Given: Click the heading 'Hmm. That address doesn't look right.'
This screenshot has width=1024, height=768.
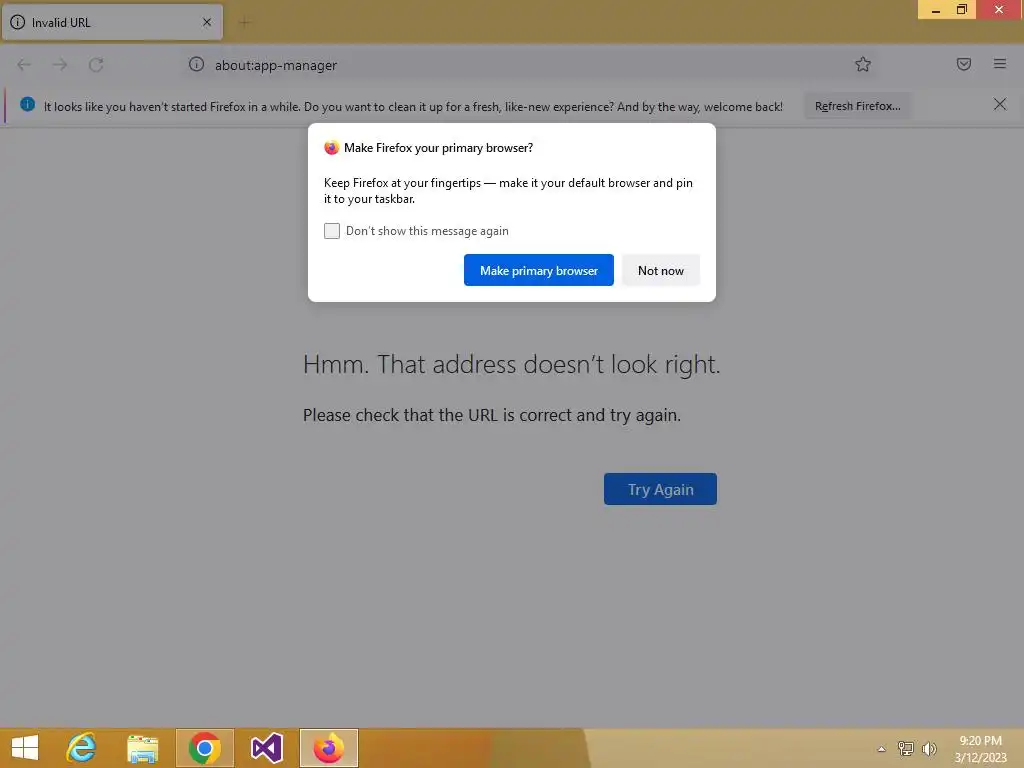Looking at the screenshot, I should (x=511, y=364).
